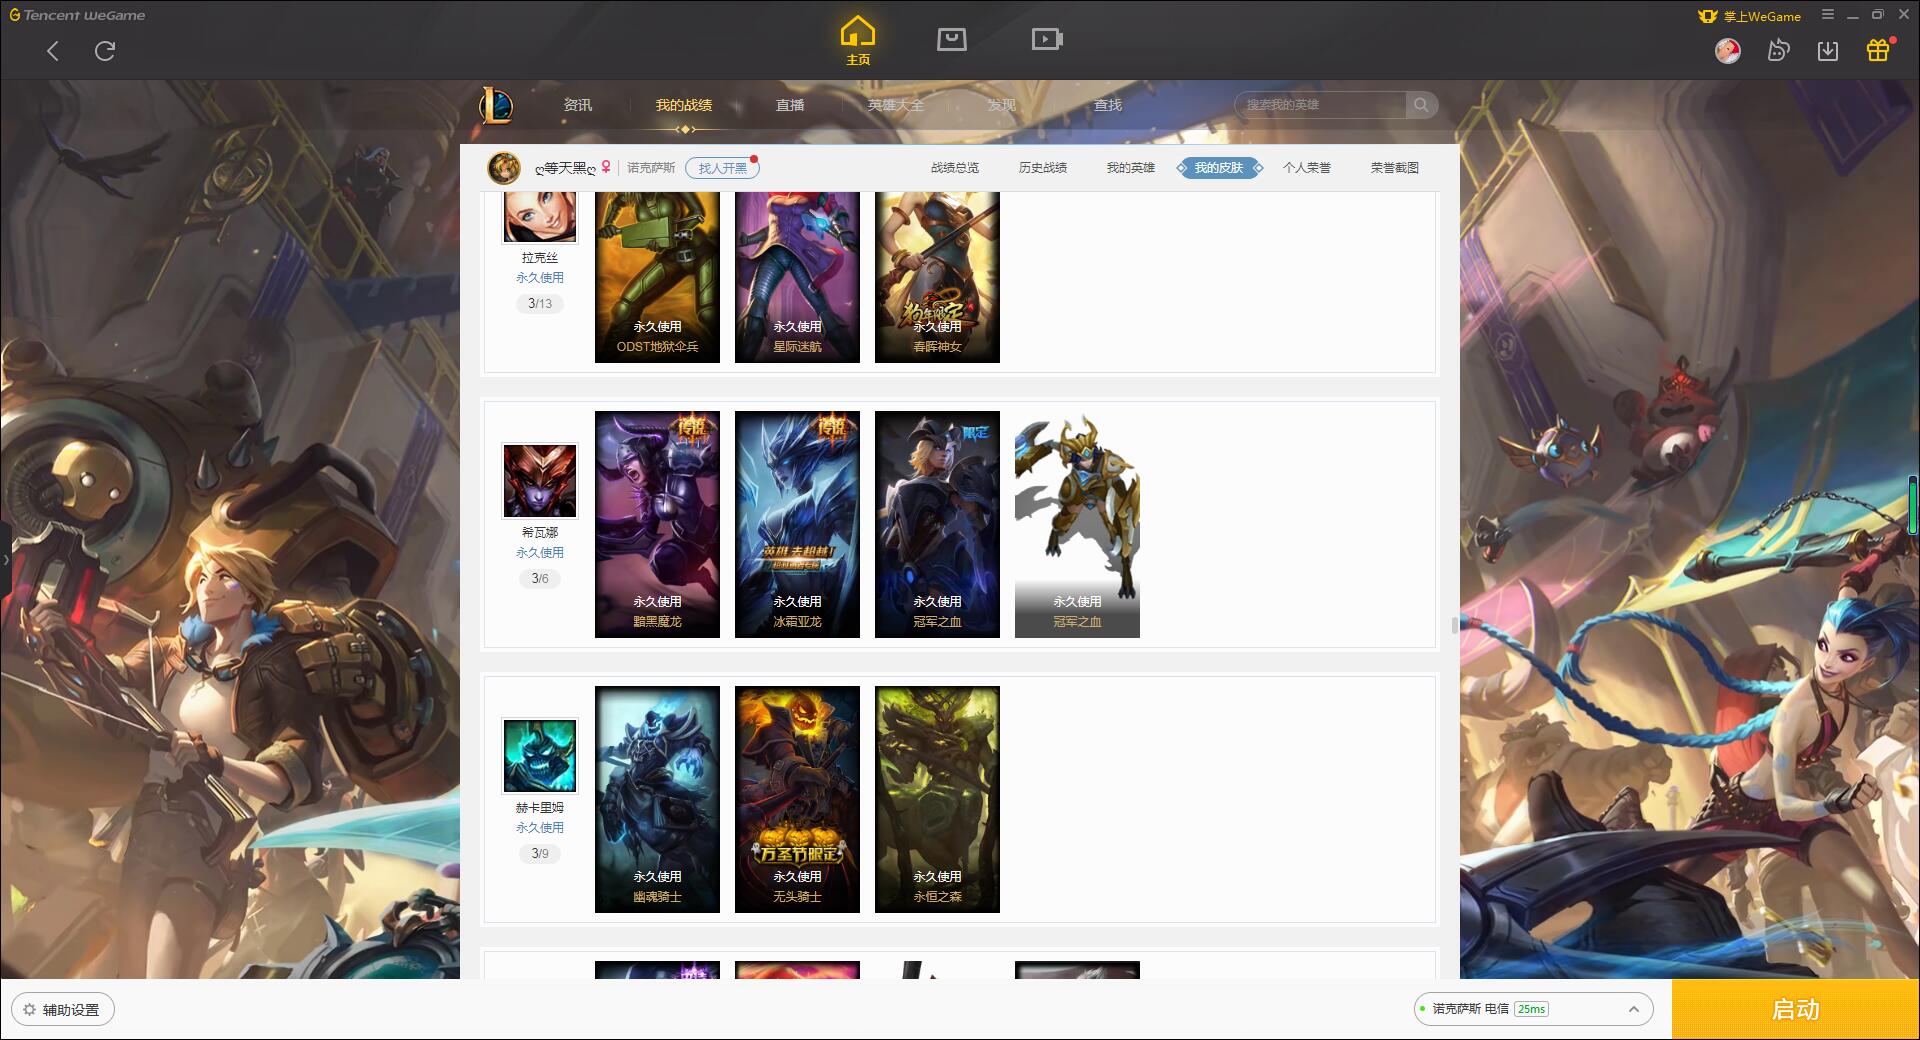
Task: Open the store bag icon in the top bar
Action: pos(951,39)
